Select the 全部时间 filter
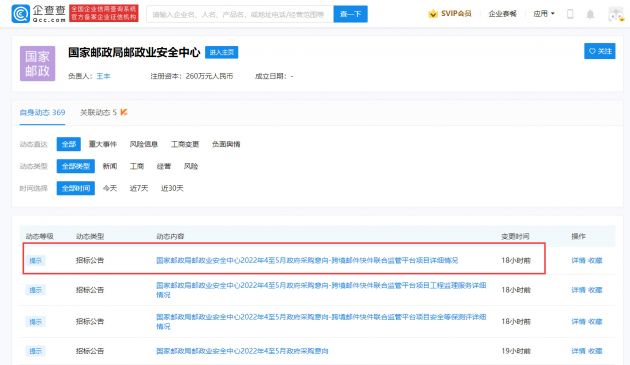 pyautogui.click(x=76, y=188)
